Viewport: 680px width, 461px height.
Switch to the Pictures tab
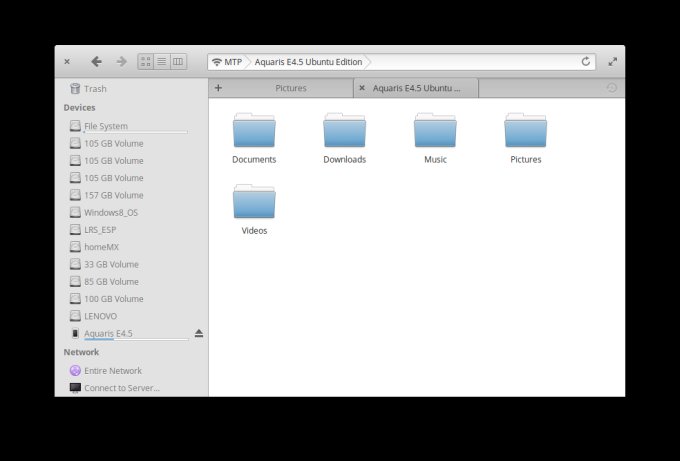291,88
